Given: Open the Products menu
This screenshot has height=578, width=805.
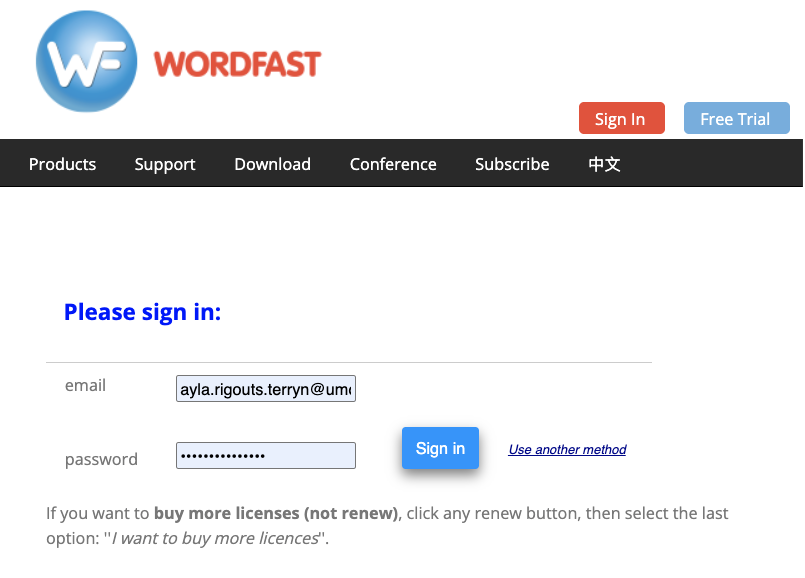Looking at the screenshot, I should [63, 164].
